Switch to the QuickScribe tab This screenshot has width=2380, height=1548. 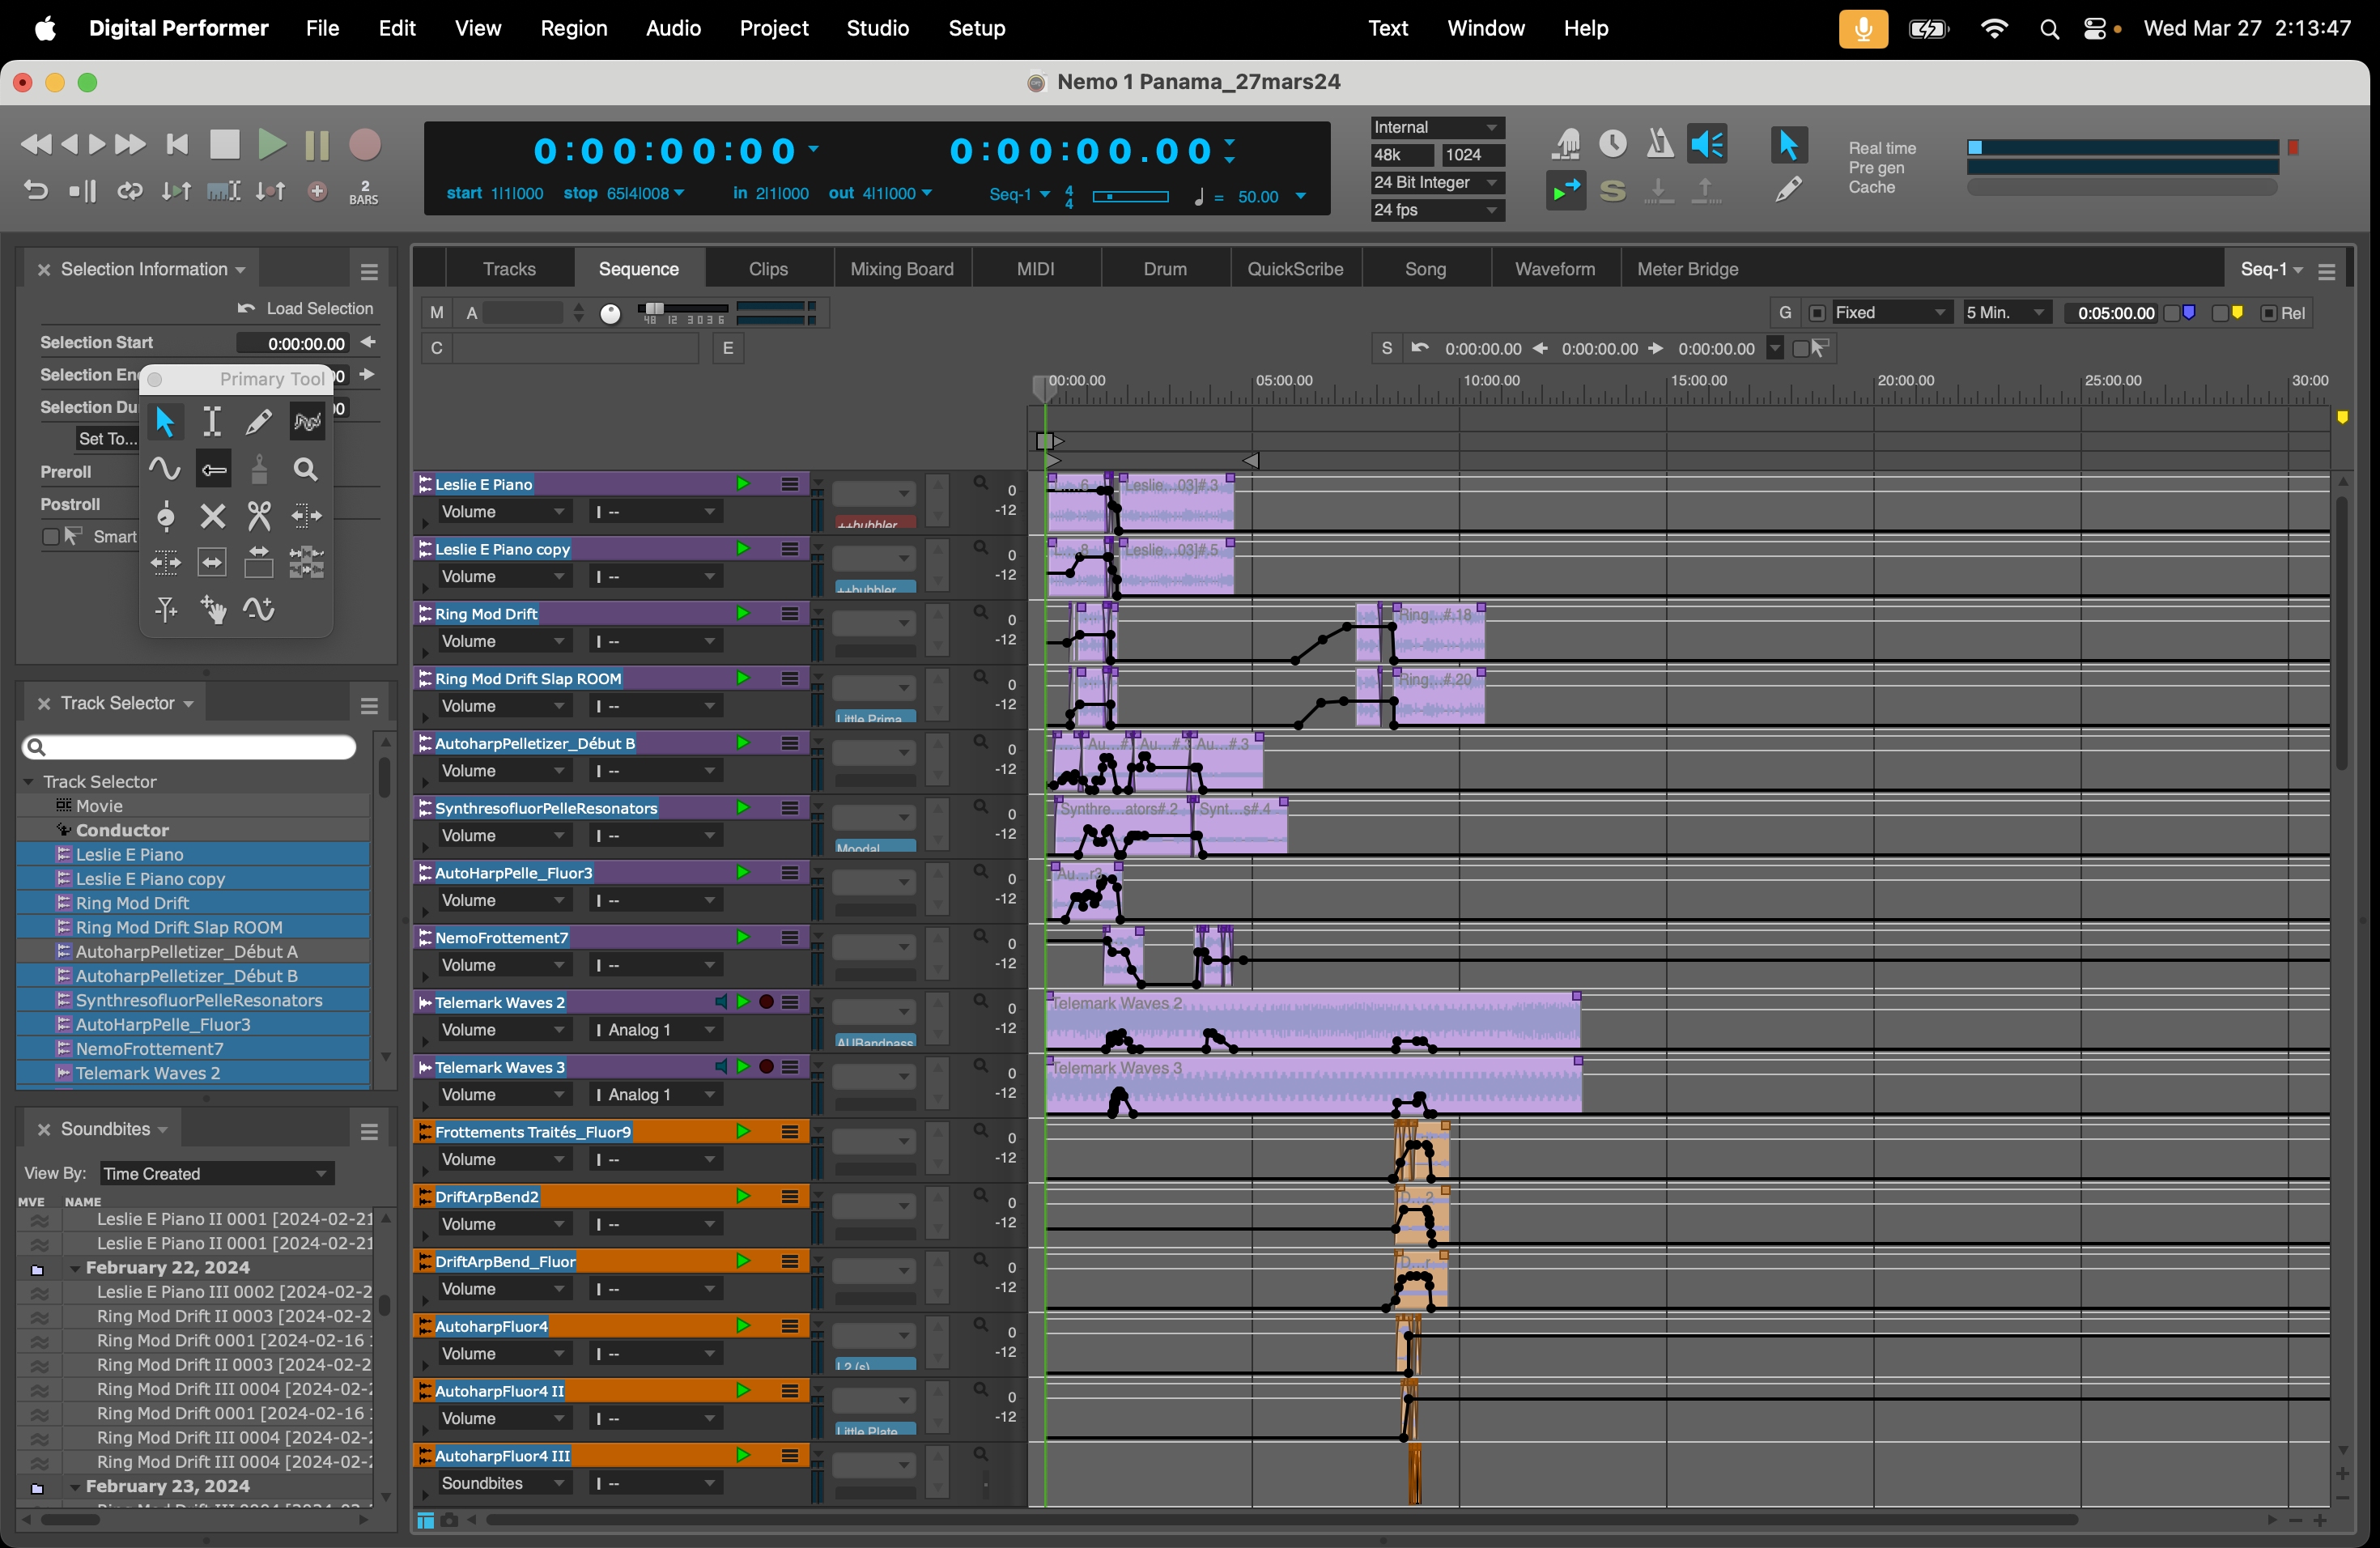(1295, 269)
